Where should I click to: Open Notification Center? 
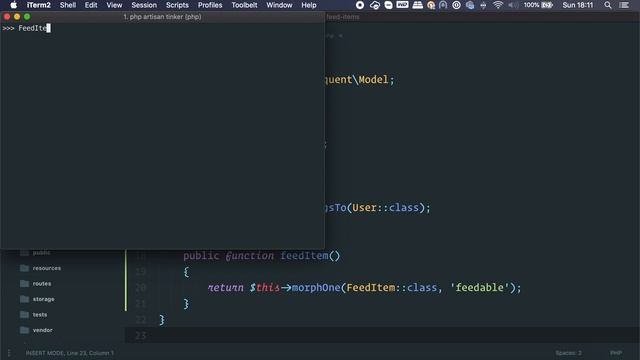click(x=624, y=5)
